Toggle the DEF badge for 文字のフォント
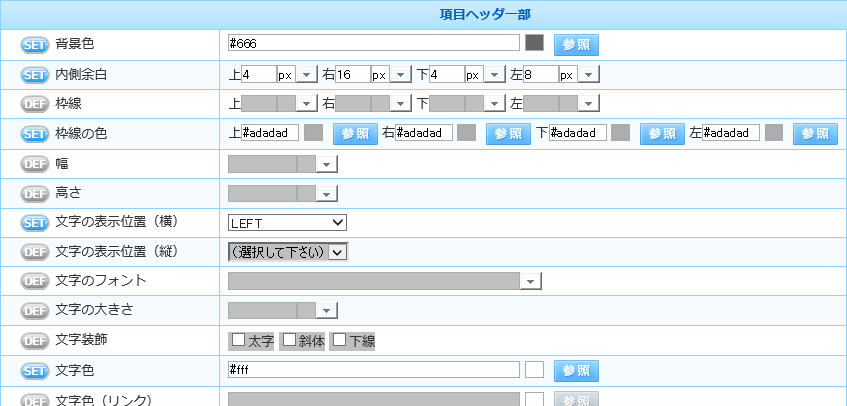The height and width of the screenshot is (406, 847). pos(35,281)
